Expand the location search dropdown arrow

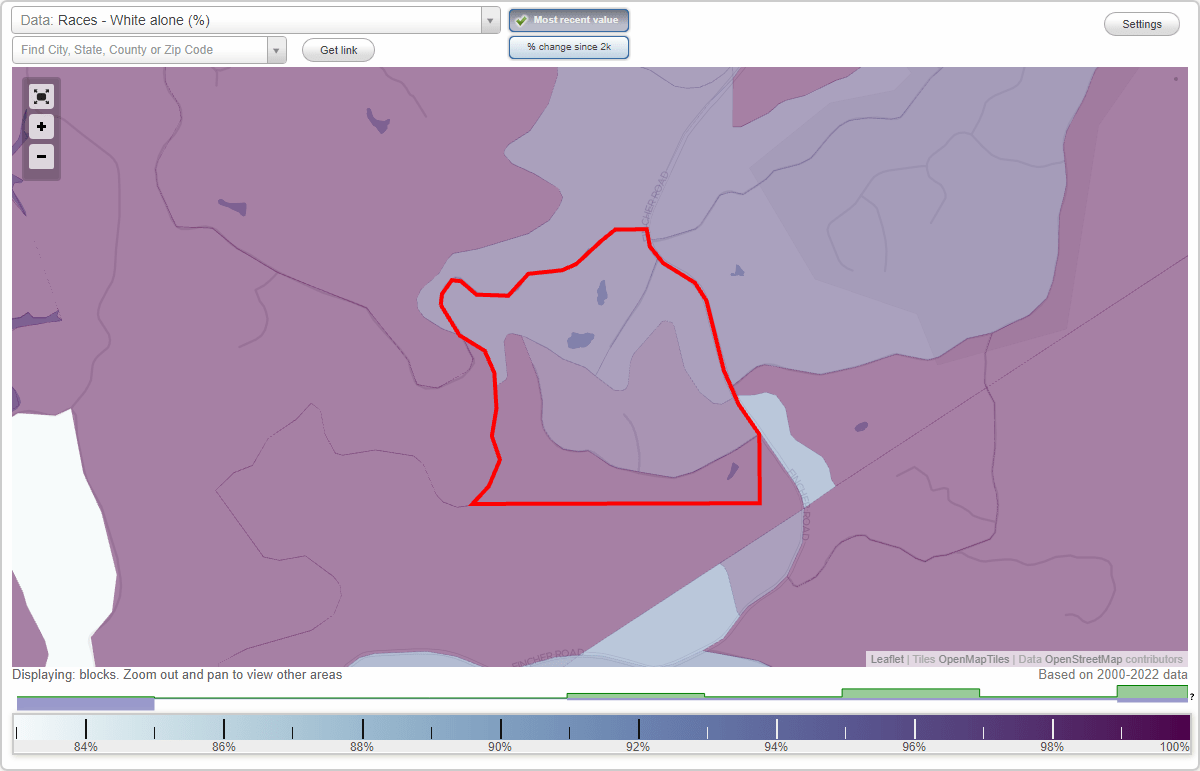tap(277, 50)
